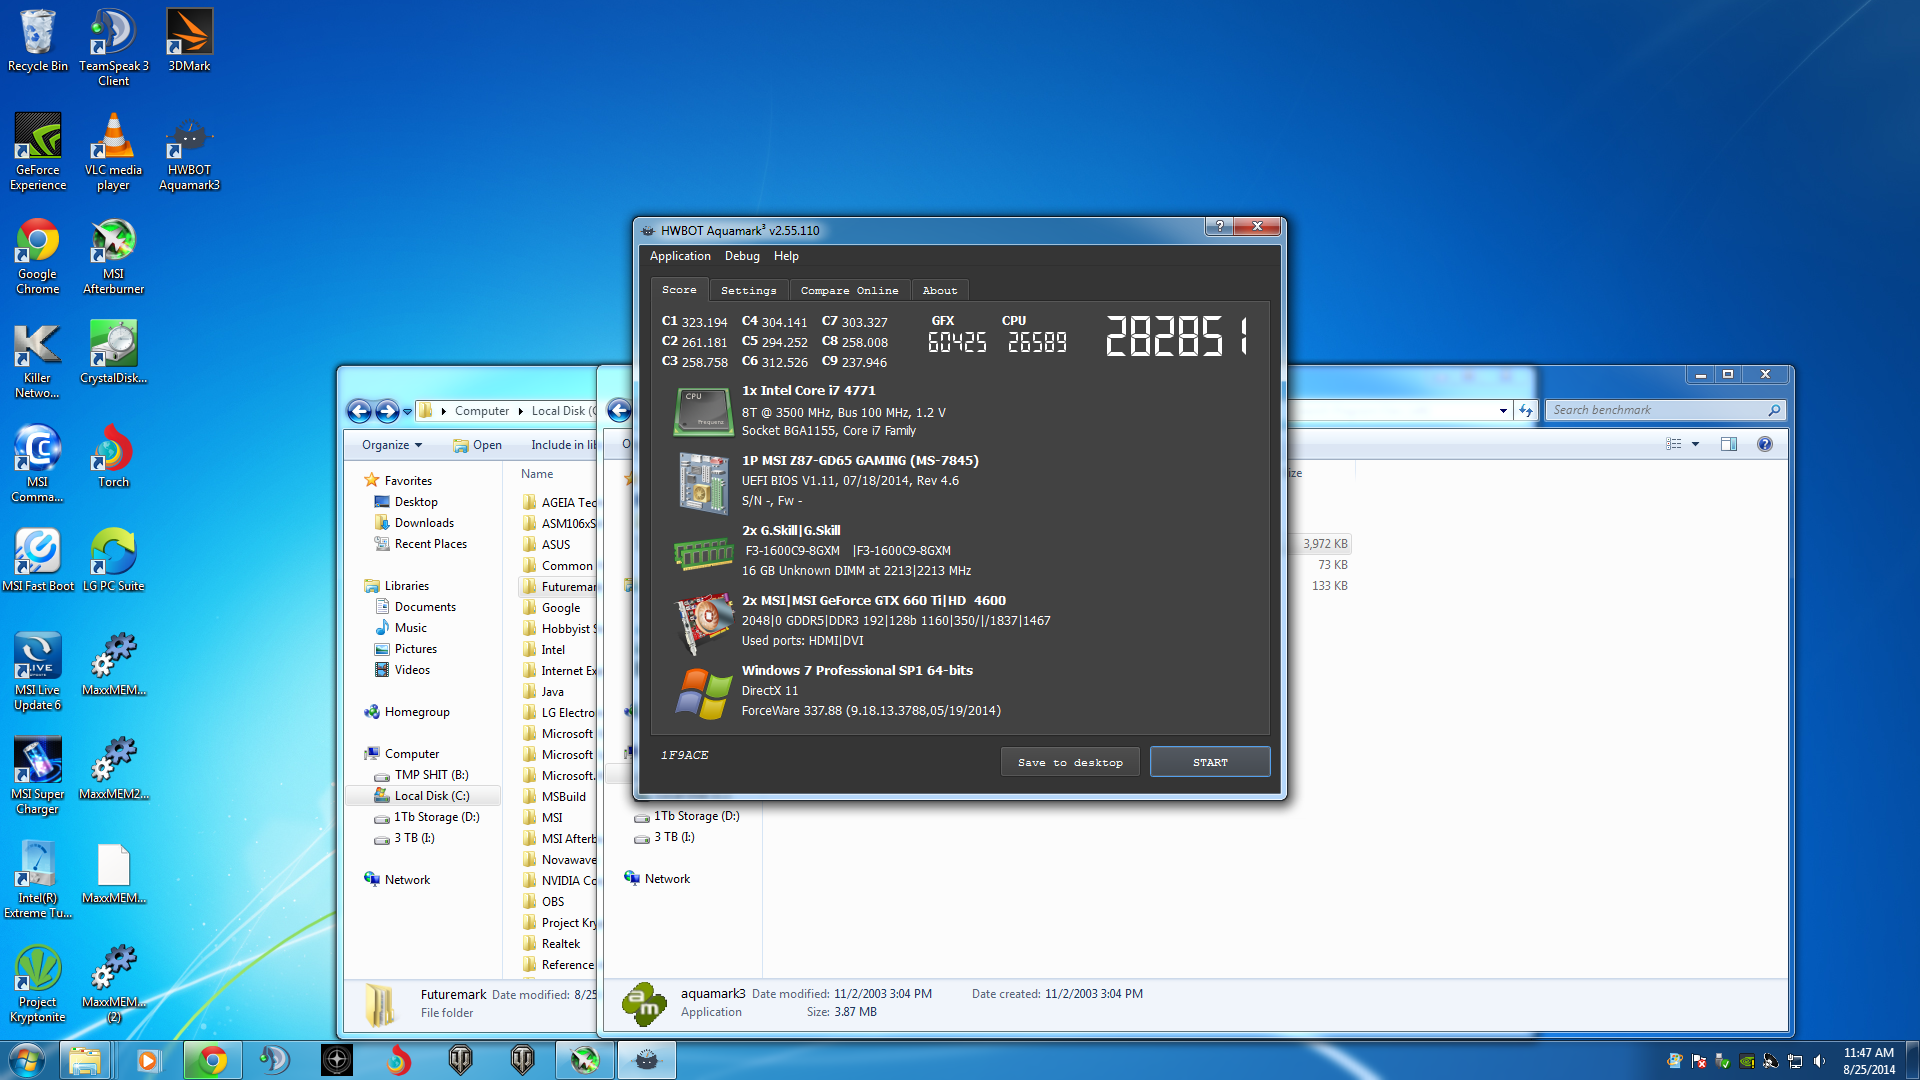Click Save to desktop button

click(x=1070, y=762)
